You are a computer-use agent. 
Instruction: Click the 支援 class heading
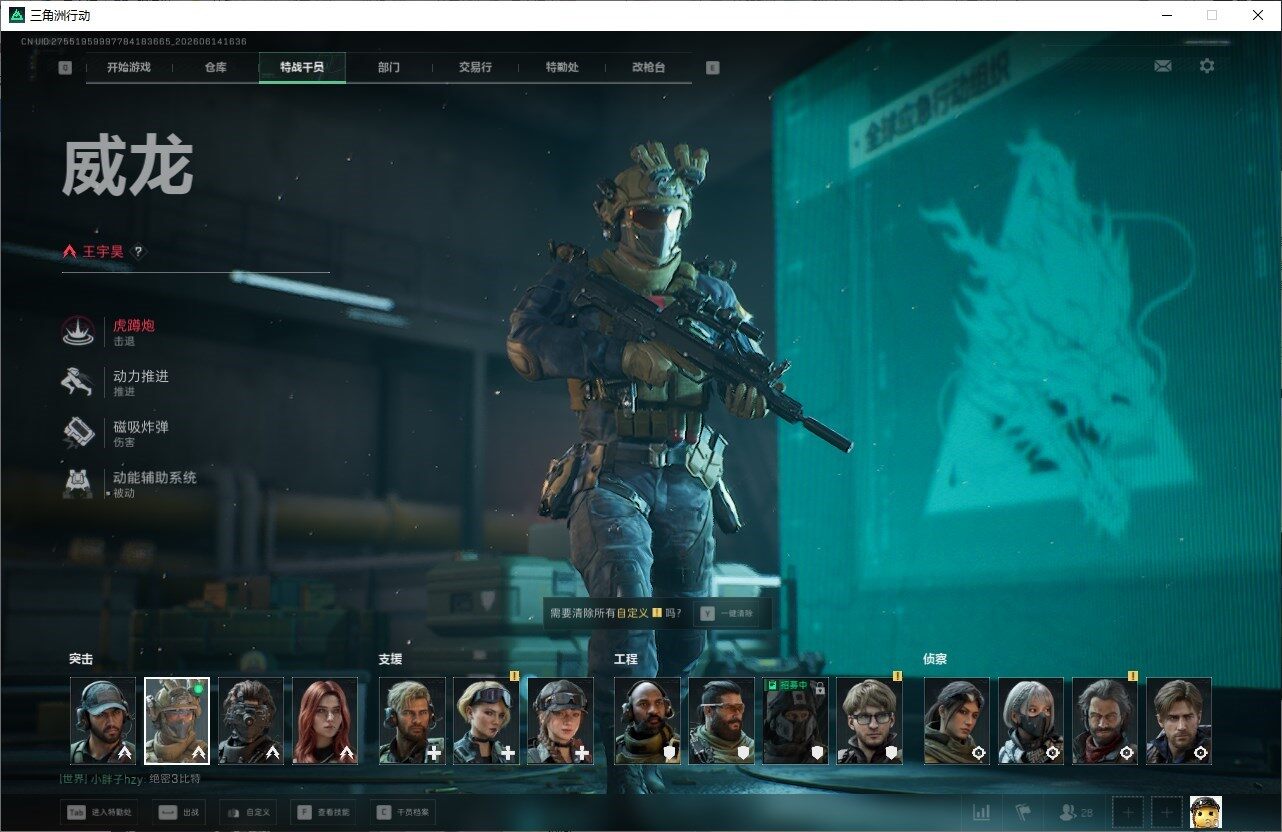pos(390,659)
